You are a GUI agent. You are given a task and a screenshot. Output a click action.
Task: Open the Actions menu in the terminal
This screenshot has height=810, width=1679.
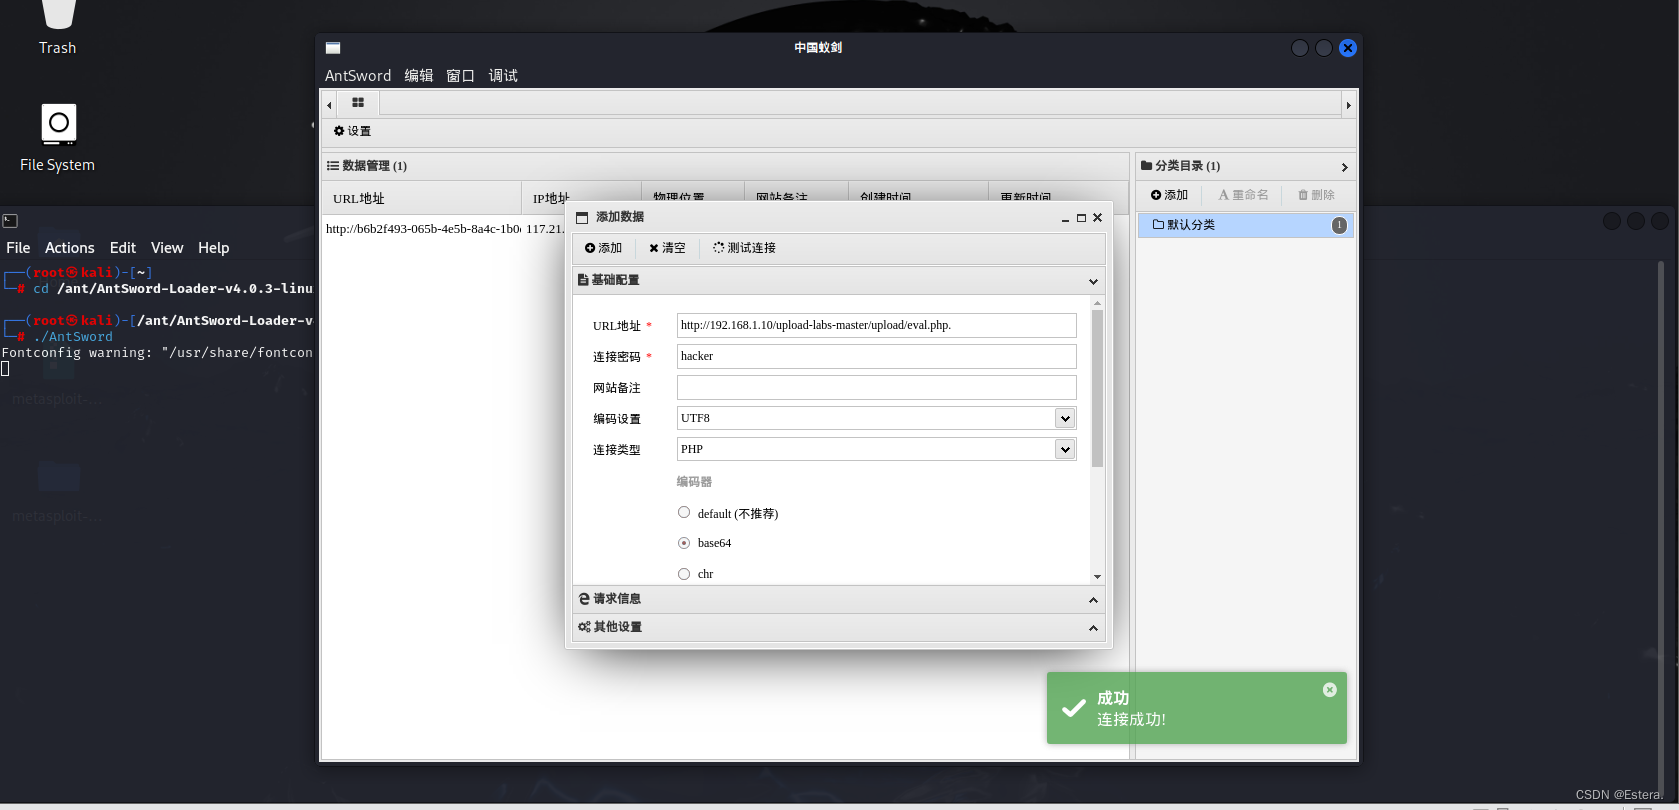coord(70,248)
